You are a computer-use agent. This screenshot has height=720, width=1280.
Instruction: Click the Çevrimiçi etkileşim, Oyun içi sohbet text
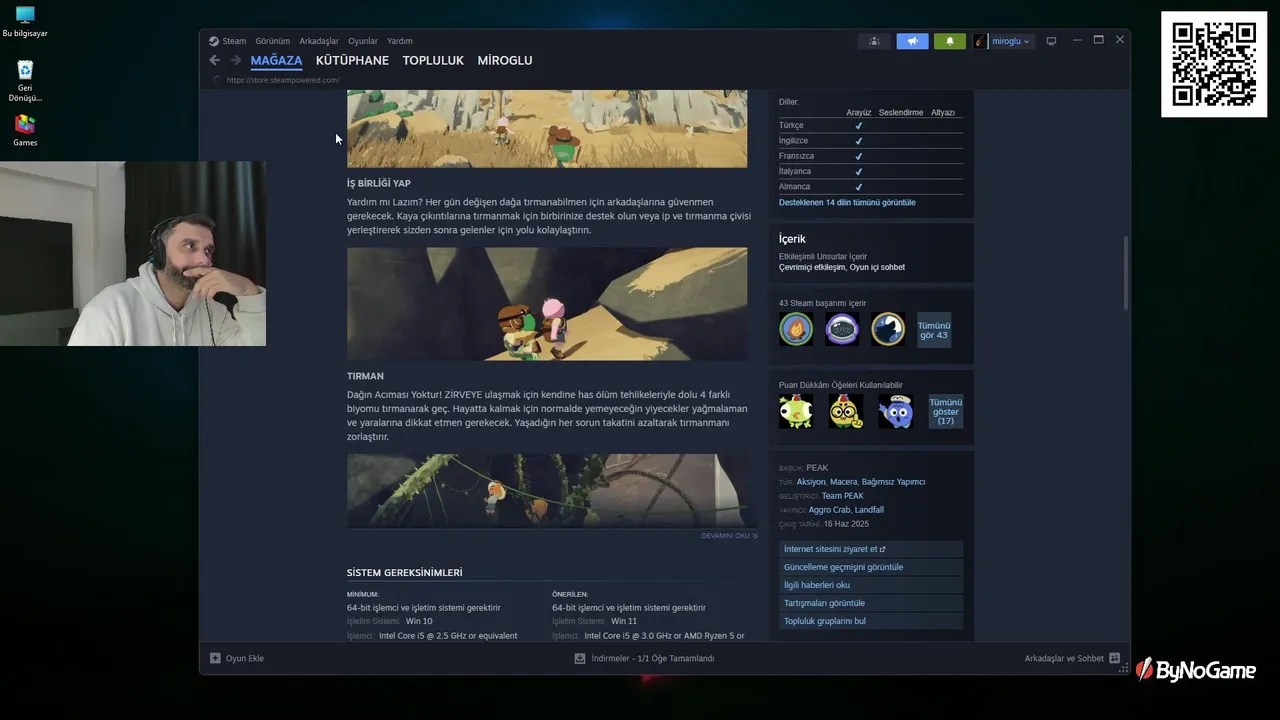point(842,267)
